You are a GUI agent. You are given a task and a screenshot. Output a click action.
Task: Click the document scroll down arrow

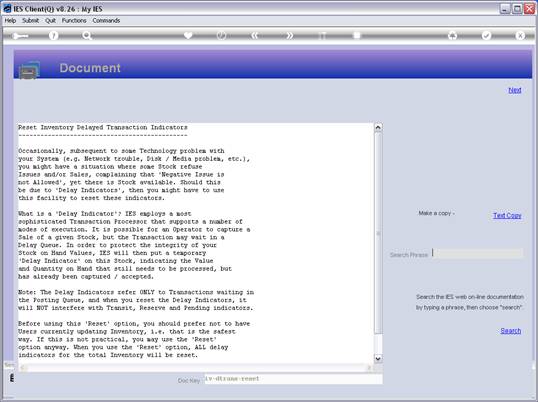pos(378,359)
